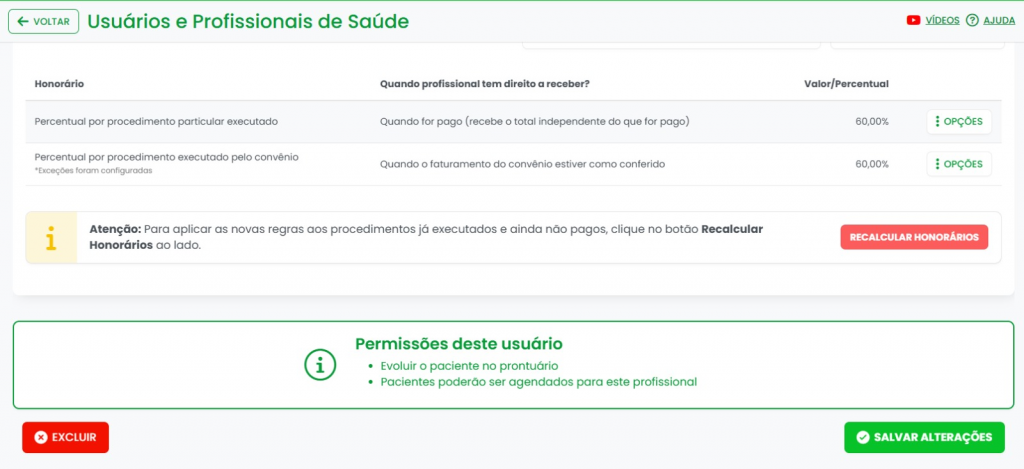Click the yellow attention info icon
The height and width of the screenshot is (469, 1024).
(51, 238)
